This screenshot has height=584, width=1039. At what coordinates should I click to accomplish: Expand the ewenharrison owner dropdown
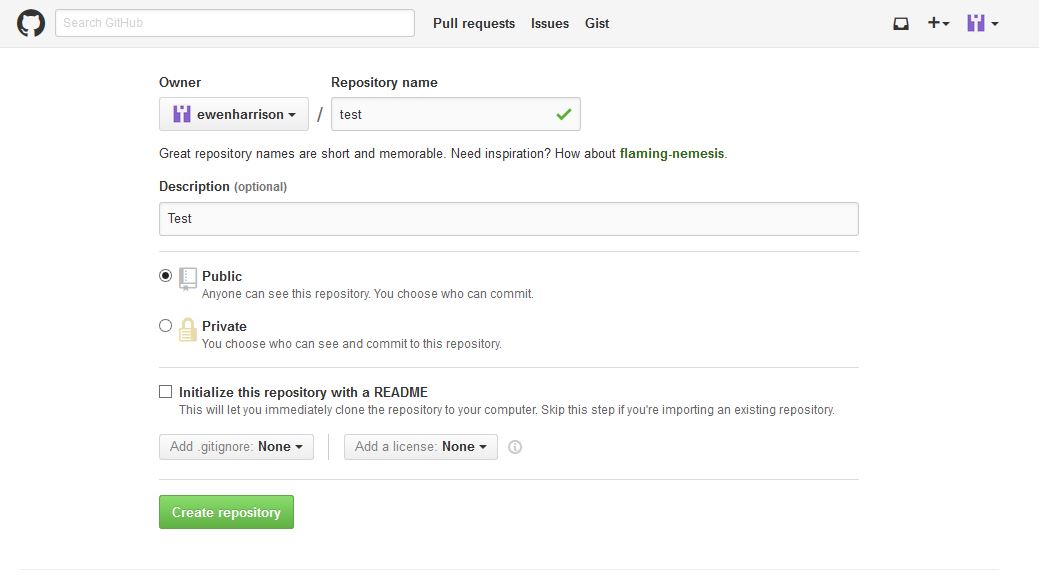pyautogui.click(x=234, y=114)
